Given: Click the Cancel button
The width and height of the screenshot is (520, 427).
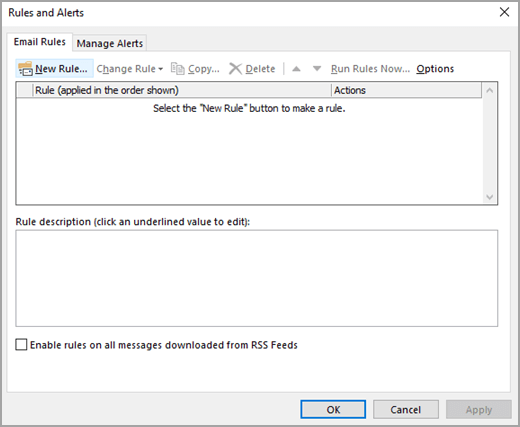Looking at the screenshot, I should pyautogui.click(x=406, y=409).
